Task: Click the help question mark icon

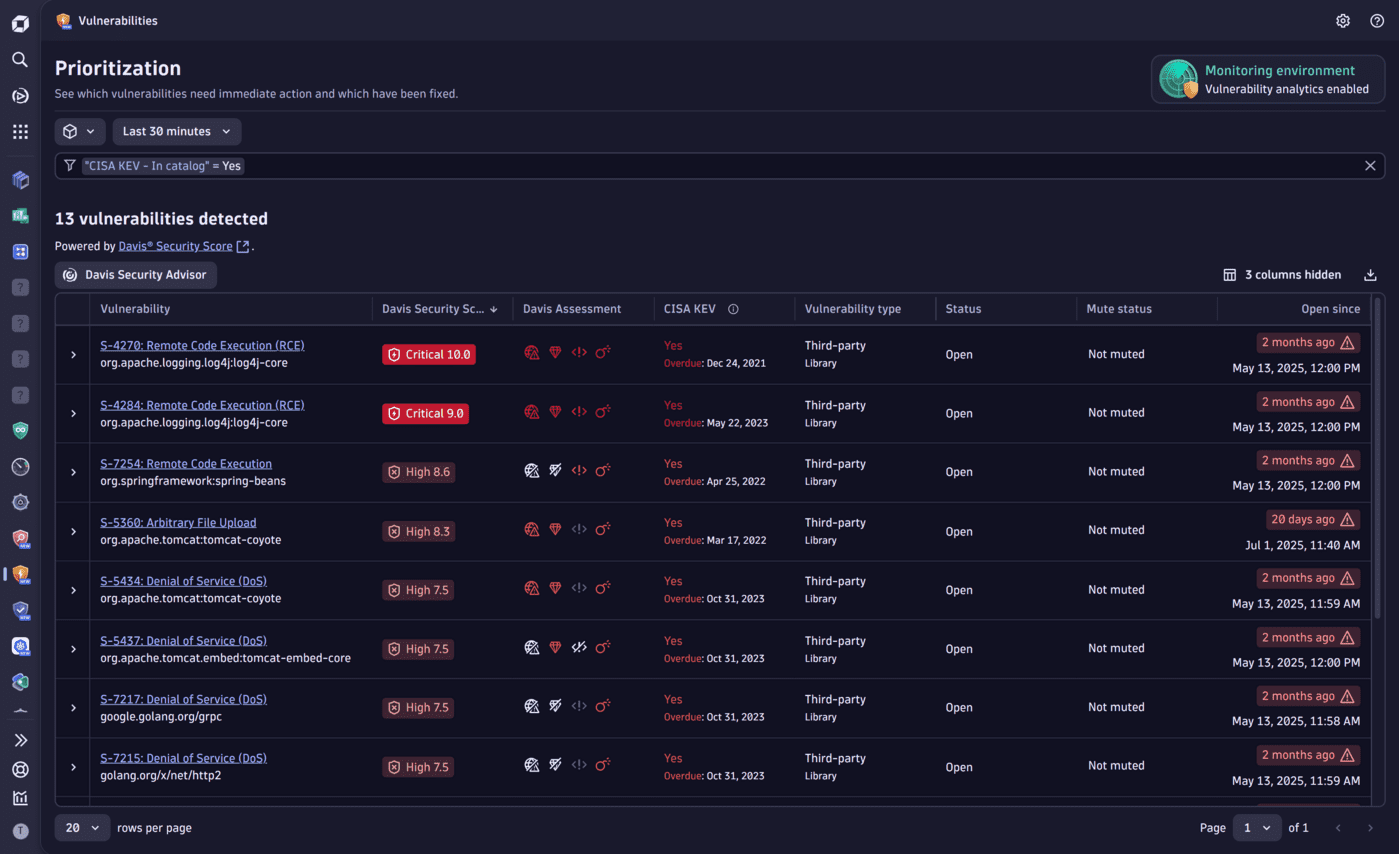Action: pyautogui.click(x=1377, y=20)
